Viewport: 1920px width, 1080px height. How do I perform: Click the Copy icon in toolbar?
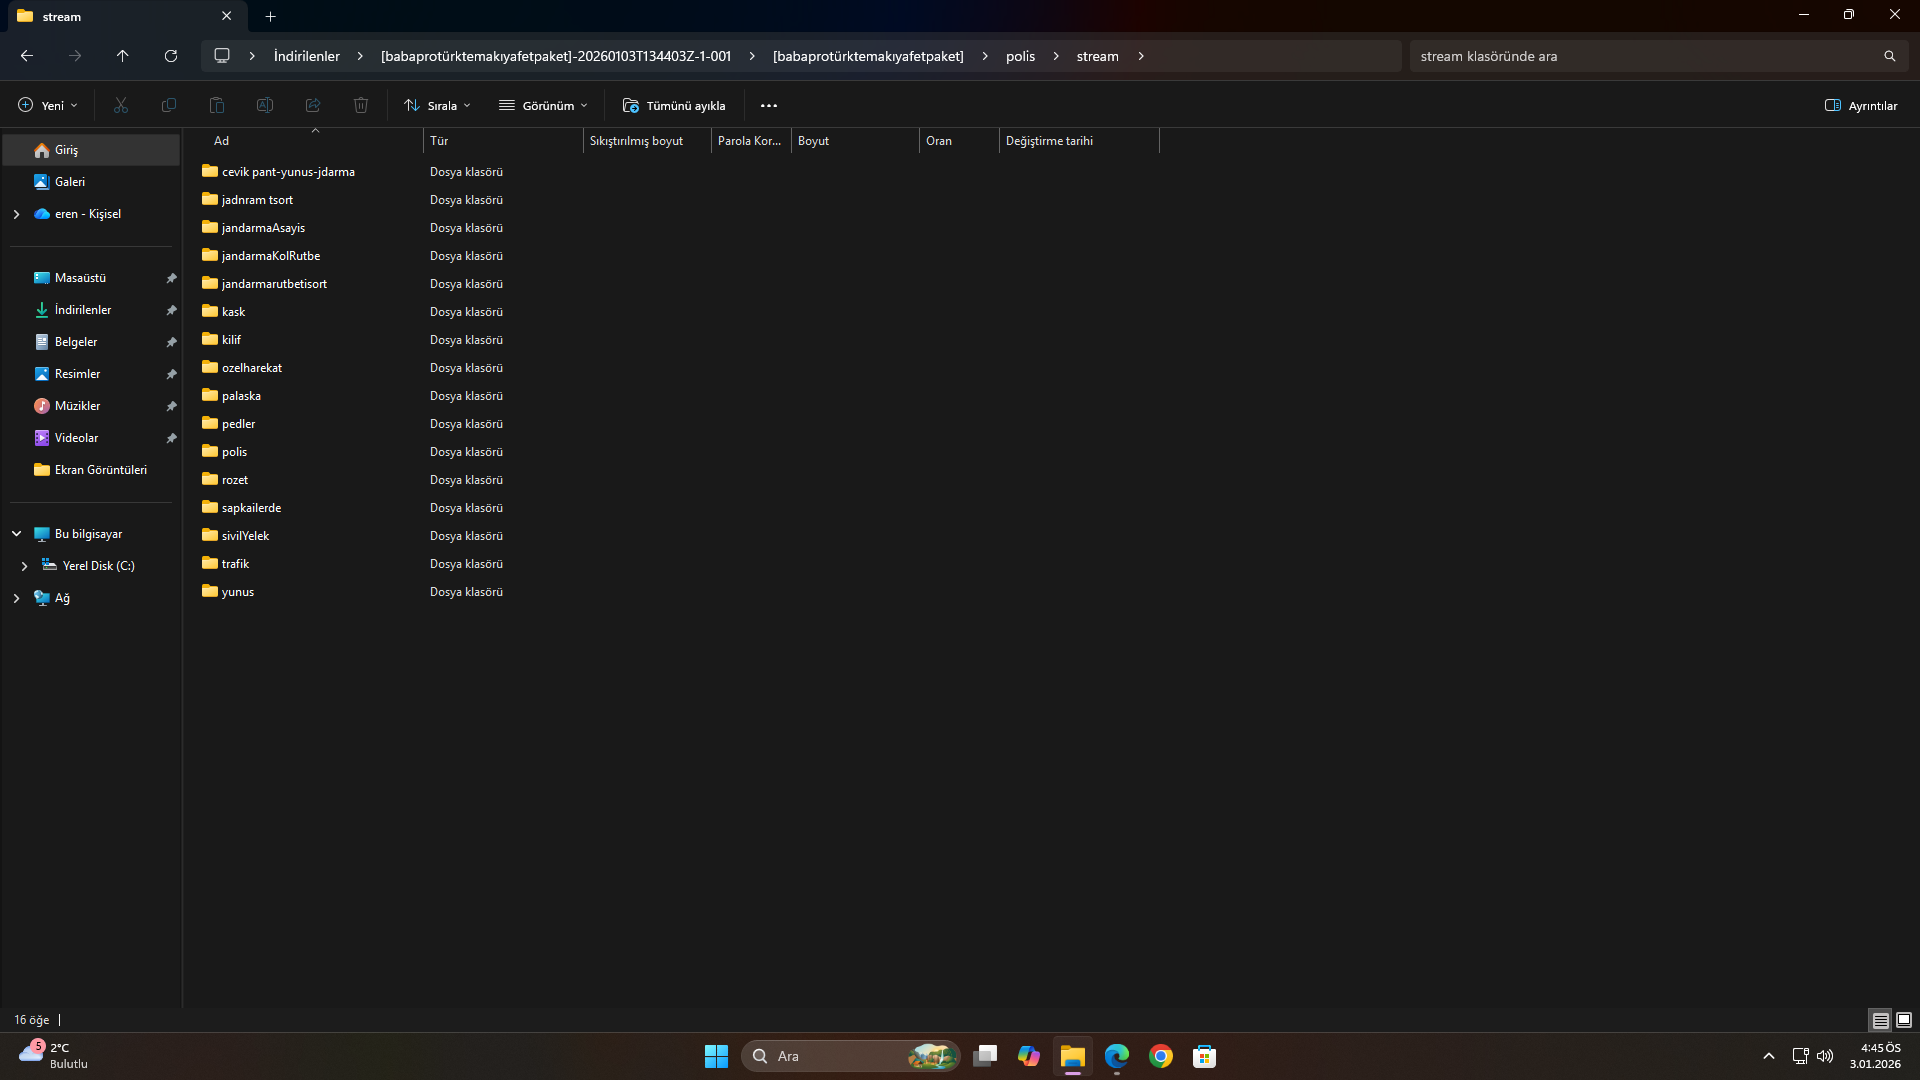(x=169, y=105)
